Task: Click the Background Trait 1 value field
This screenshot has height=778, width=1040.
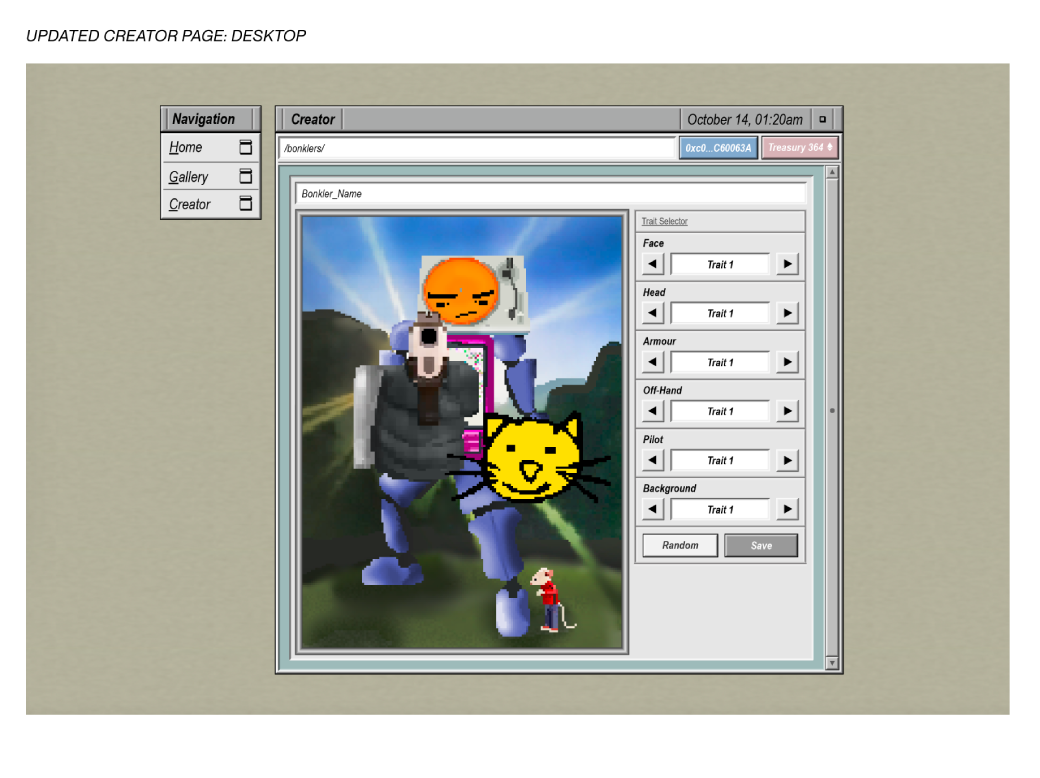Action: 720,509
